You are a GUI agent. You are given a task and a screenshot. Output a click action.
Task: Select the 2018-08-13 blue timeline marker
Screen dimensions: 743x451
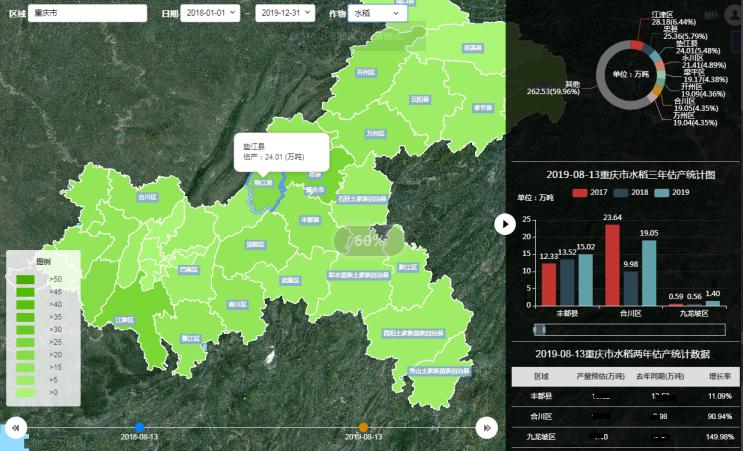pos(139,427)
